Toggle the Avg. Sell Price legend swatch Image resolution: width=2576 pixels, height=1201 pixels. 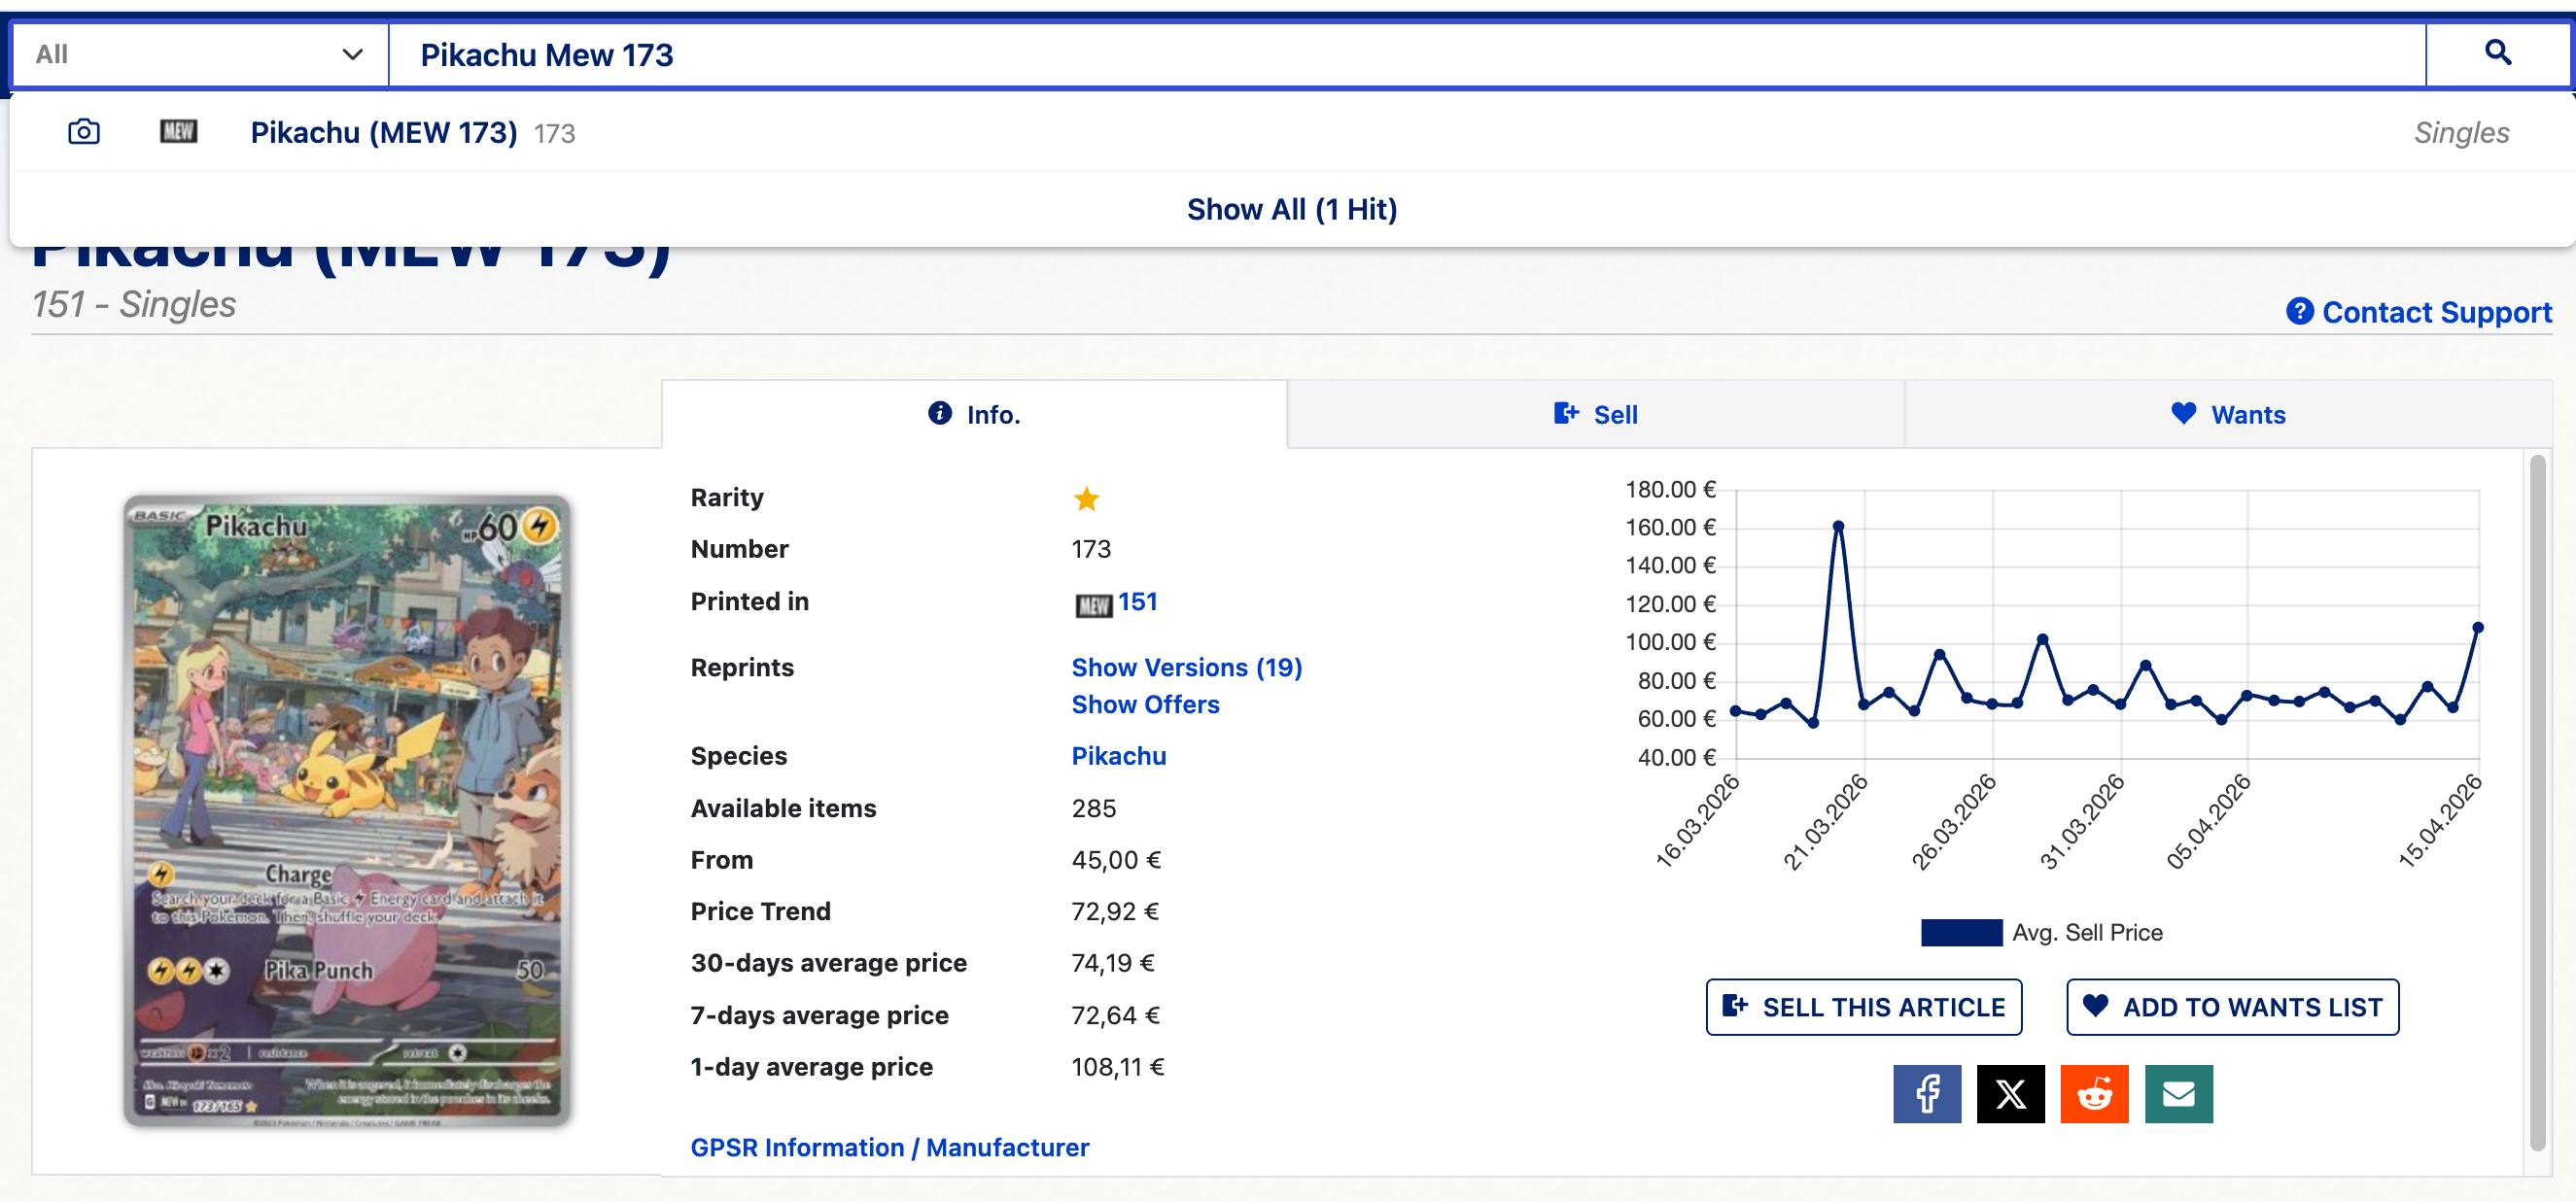pyautogui.click(x=1960, y=932)
